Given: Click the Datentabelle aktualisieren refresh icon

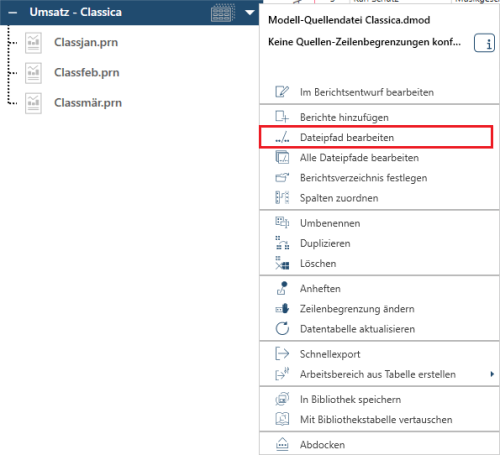Looking at the screenshot, I should (x=282, y=329).
